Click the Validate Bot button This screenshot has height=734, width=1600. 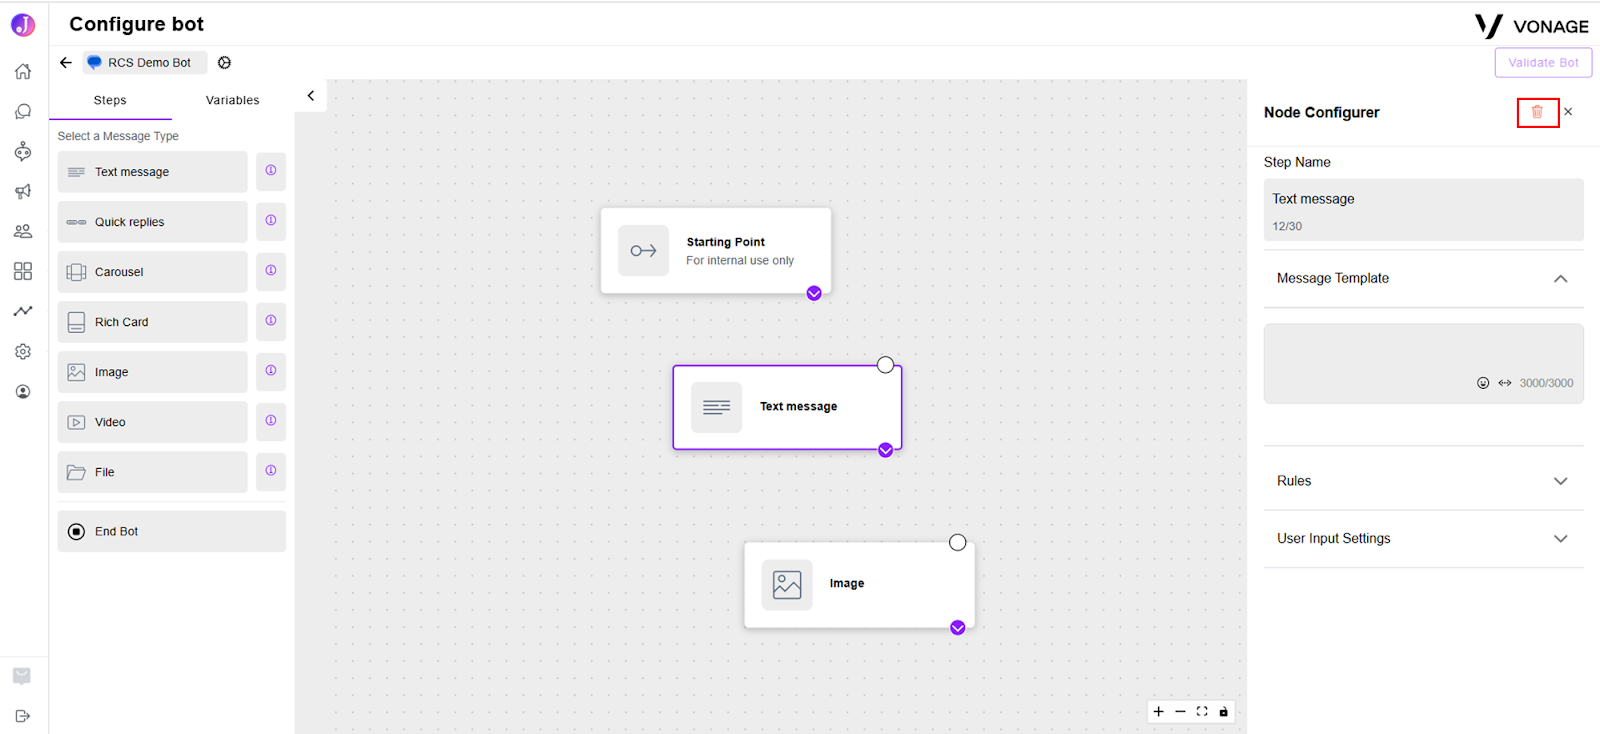(1543, 62)
